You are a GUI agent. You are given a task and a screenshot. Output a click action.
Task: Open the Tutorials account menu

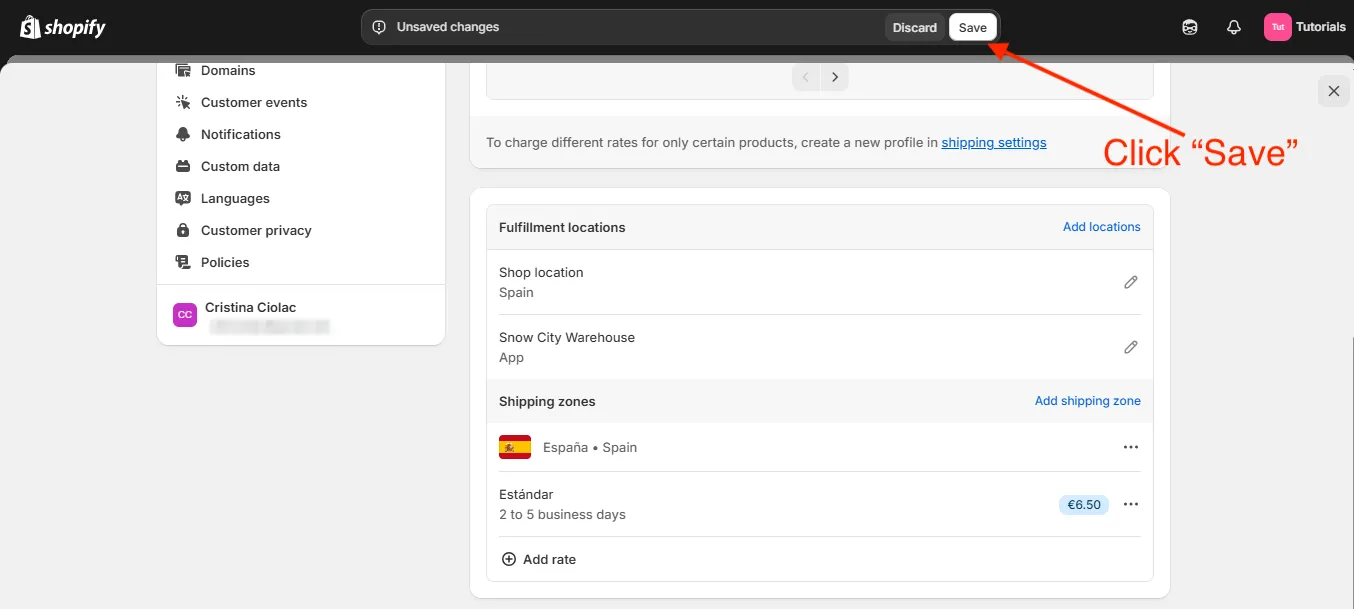(x=1305, y=27)
